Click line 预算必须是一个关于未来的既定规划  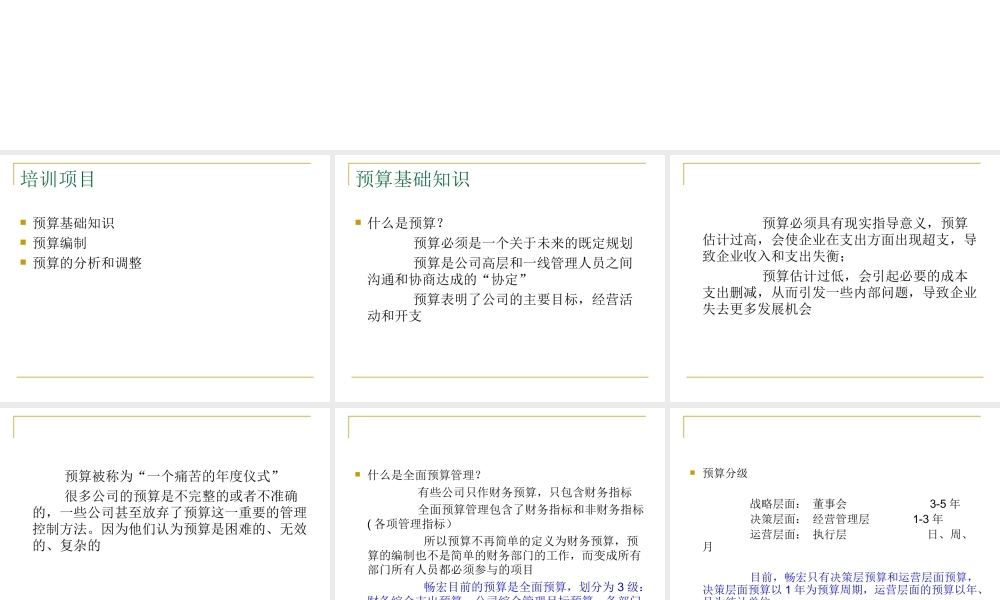[523, 243]
